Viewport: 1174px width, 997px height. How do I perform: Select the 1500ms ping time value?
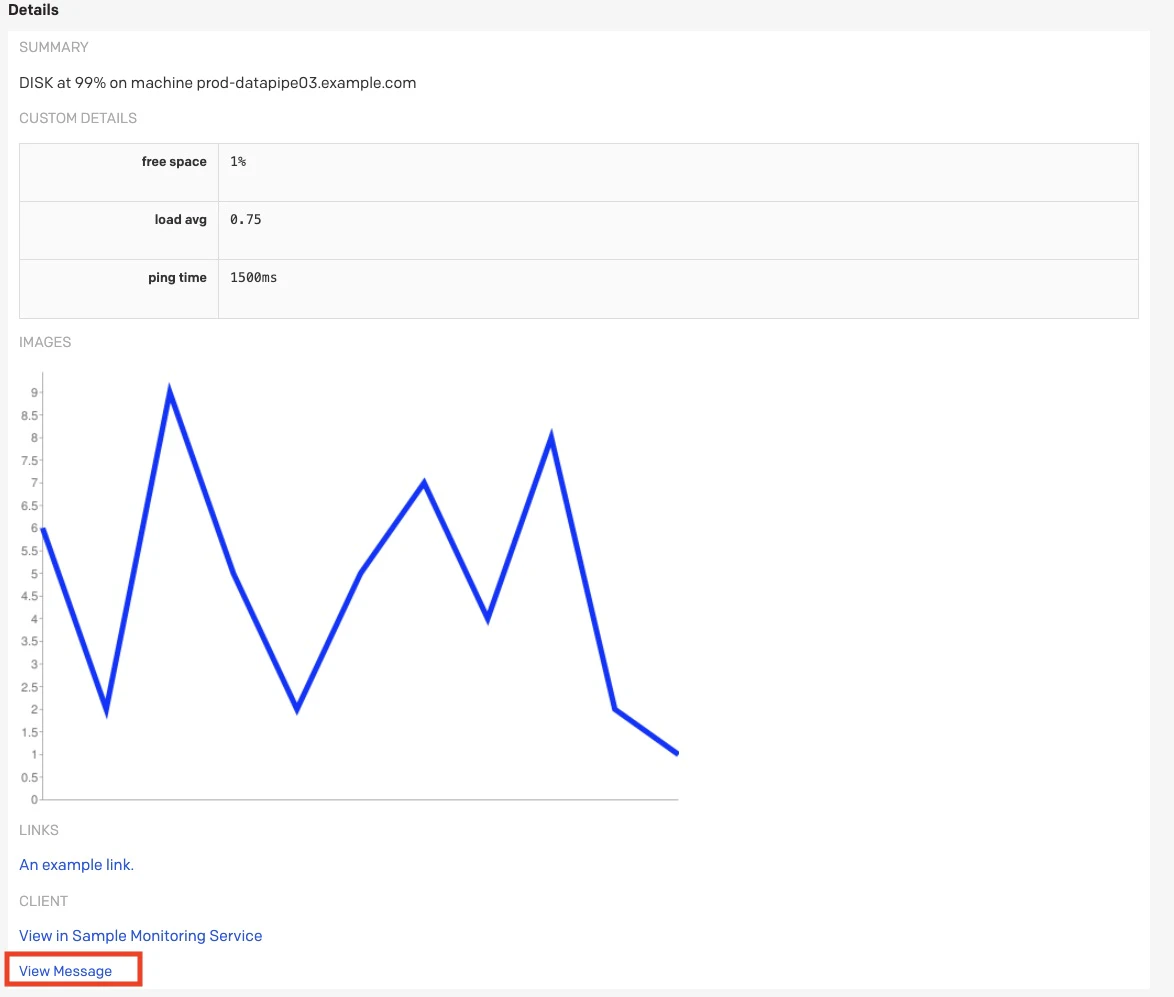pyautogui.click(x=253, y=278)
